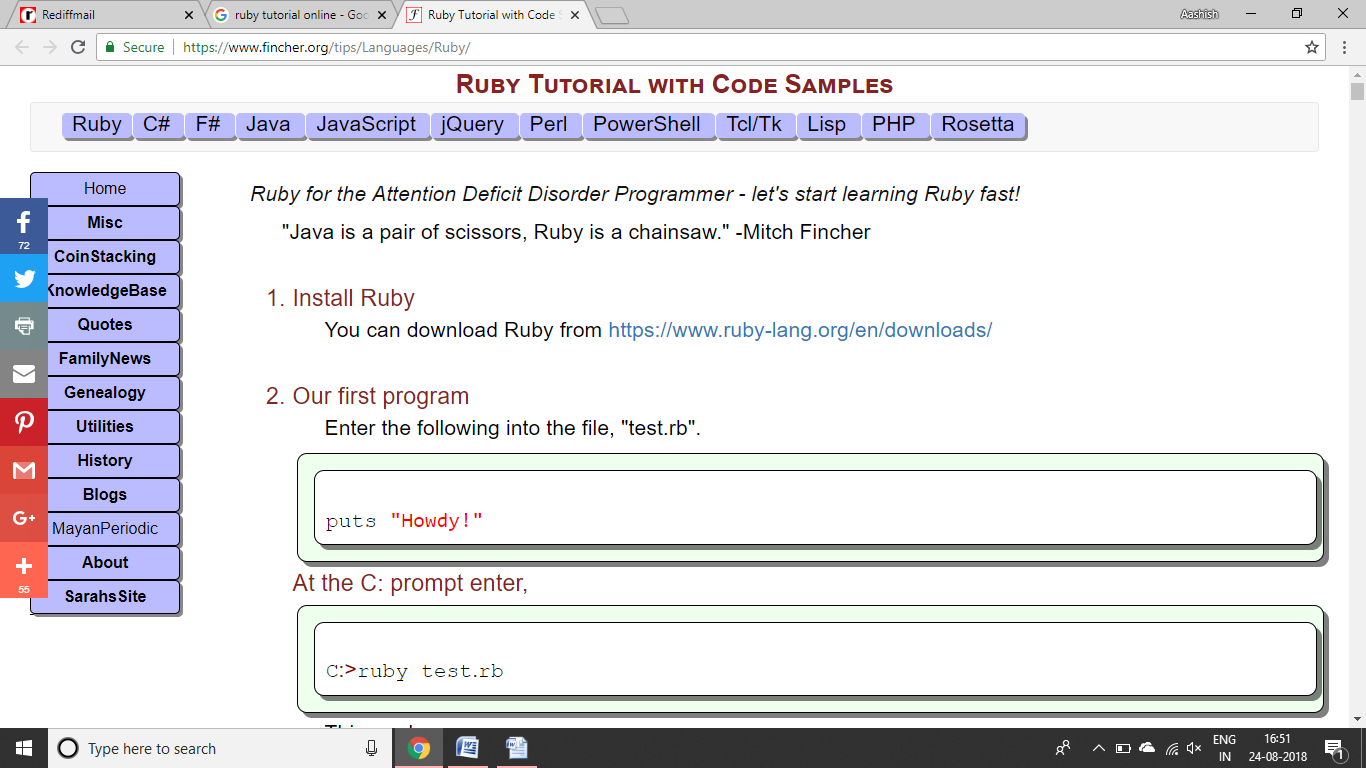
Task: Open the Utilities sidebar button
Action: pos(105,426)
